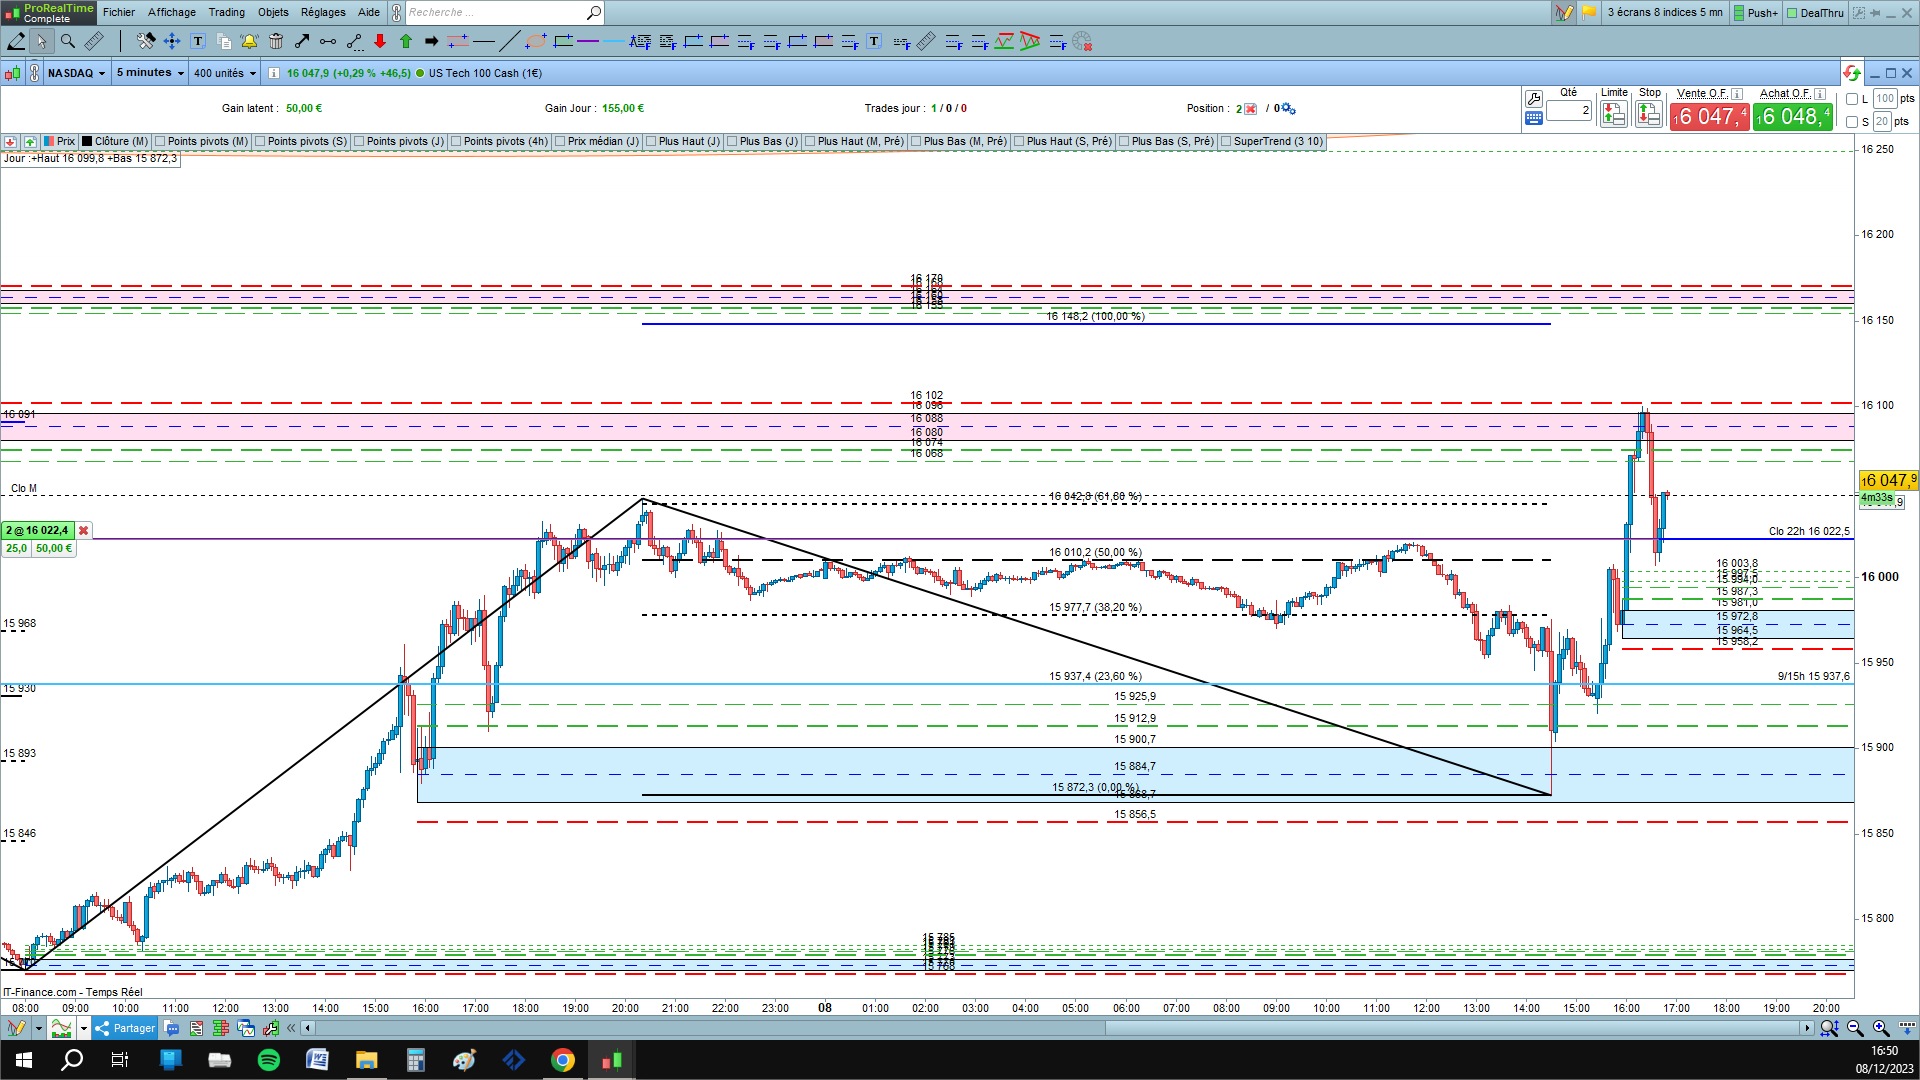The image size is (1920, 1080).
Task: Click the Clôture (M) black color swatch
Action: point(87,141)
